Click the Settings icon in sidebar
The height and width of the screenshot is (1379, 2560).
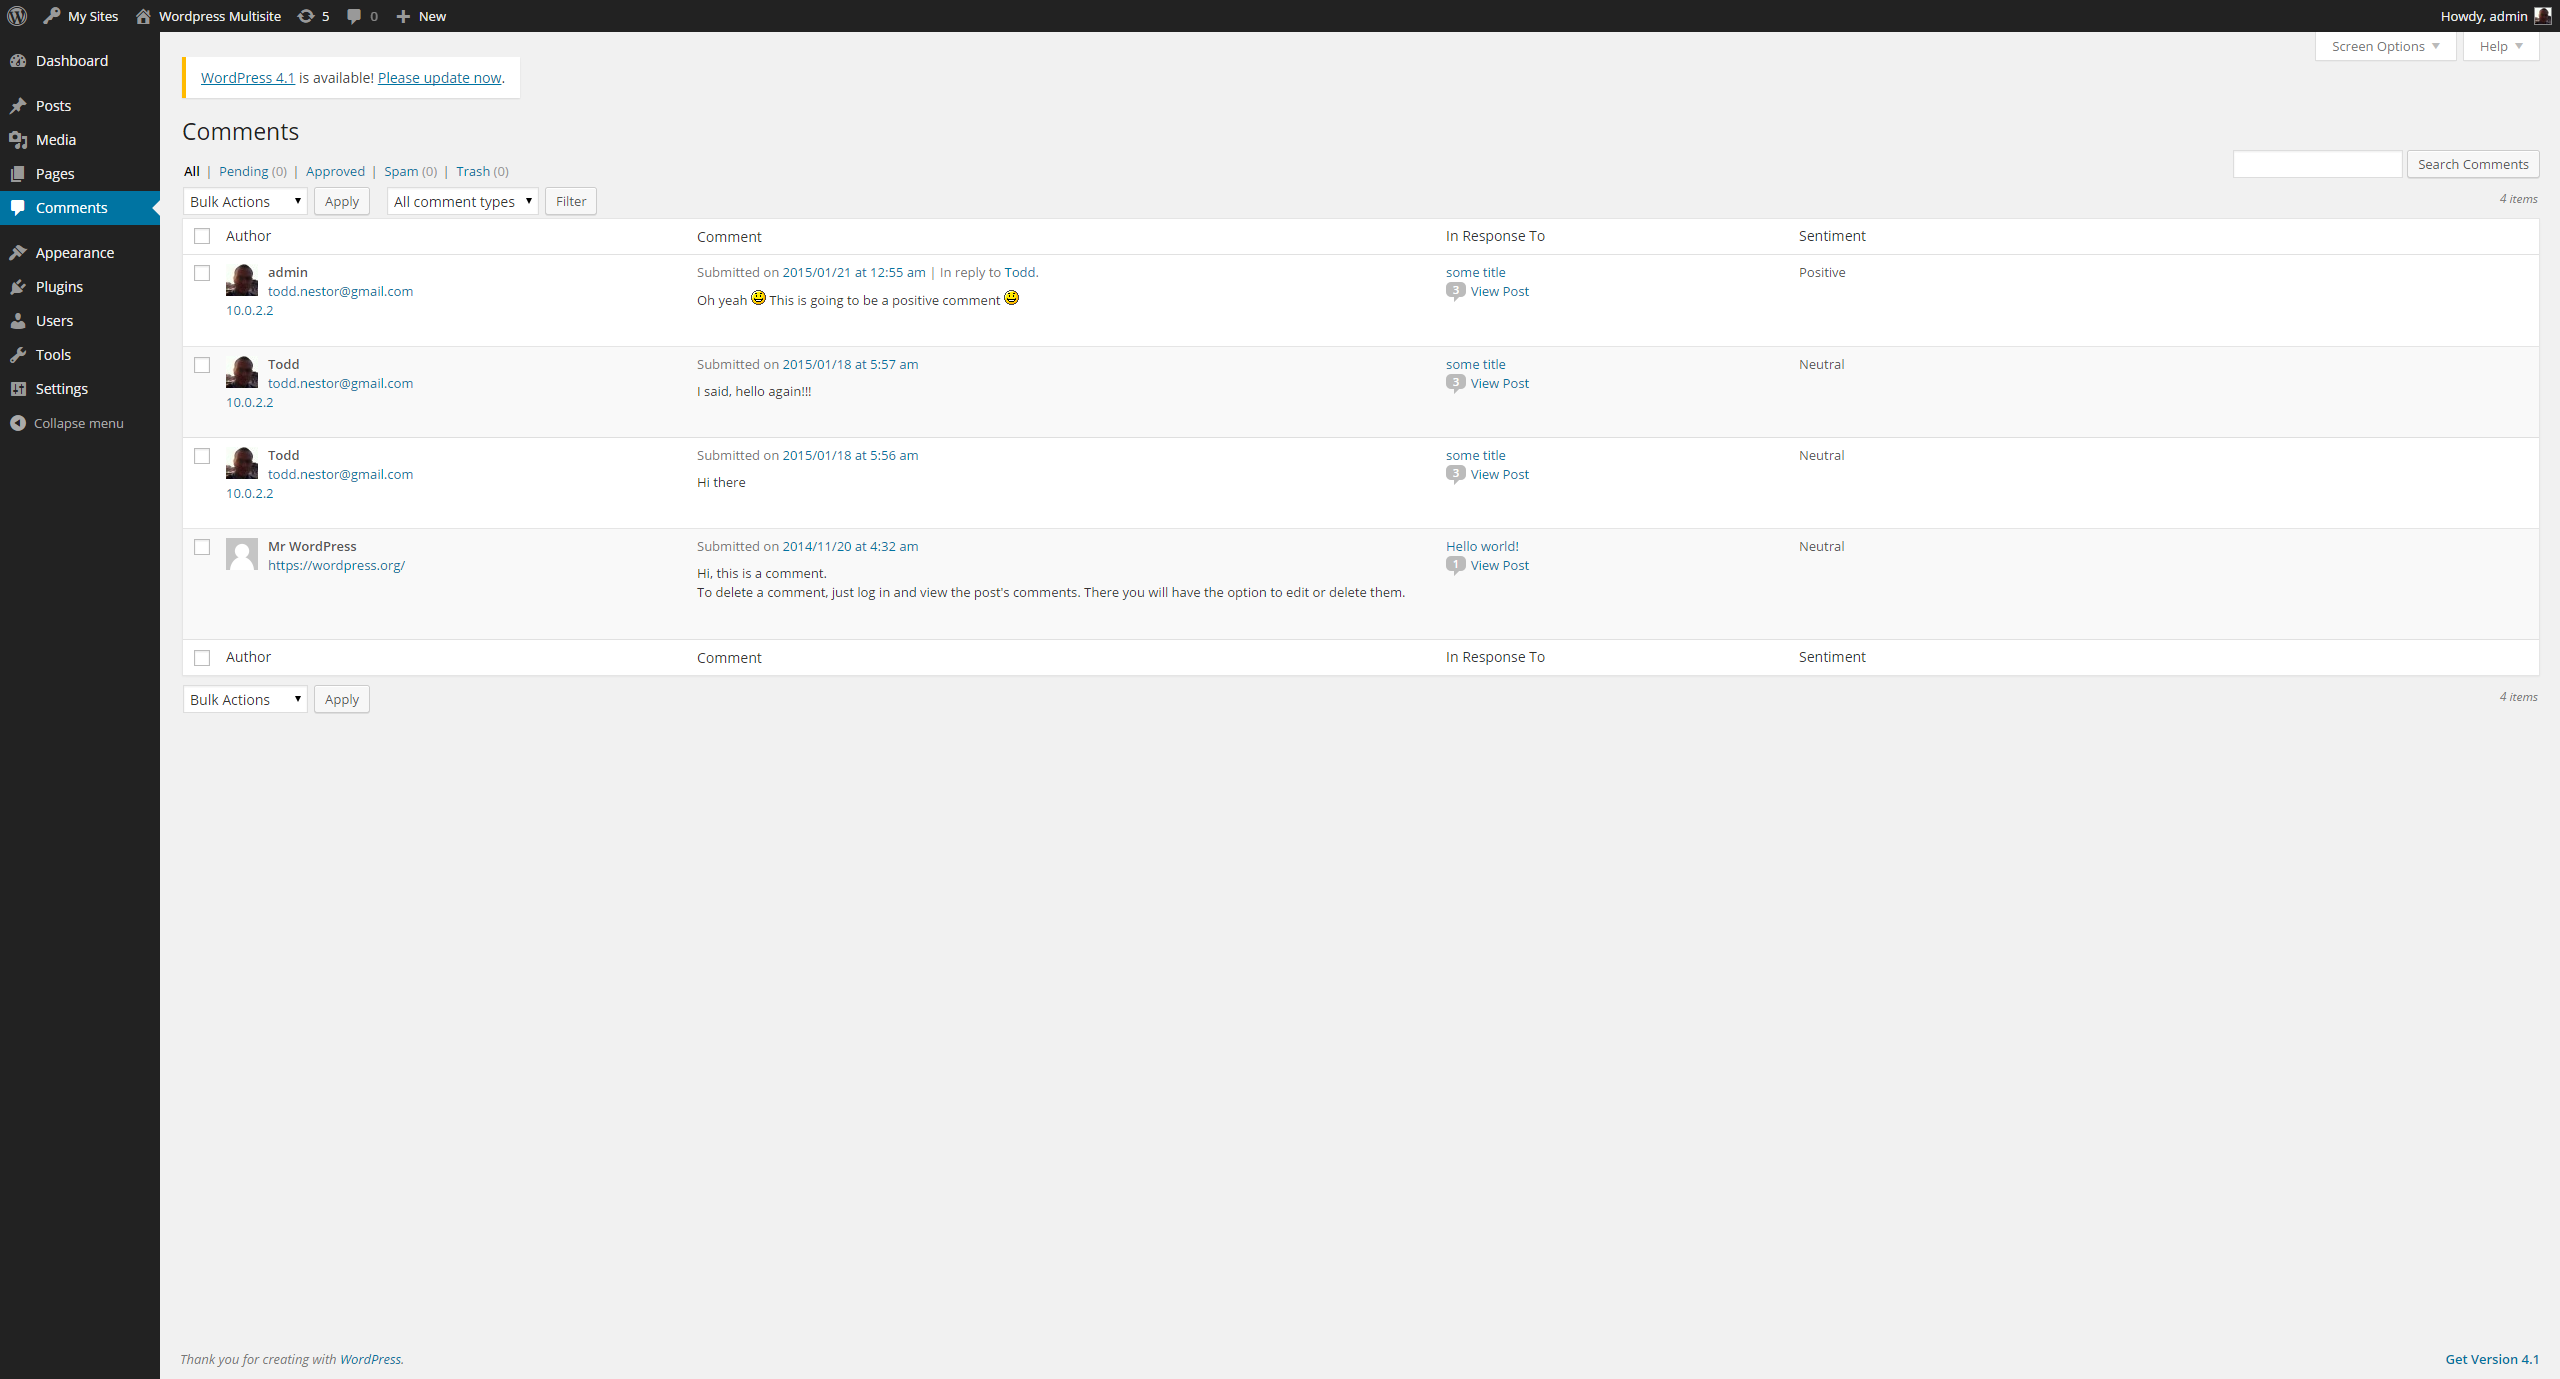pos(18,389)
